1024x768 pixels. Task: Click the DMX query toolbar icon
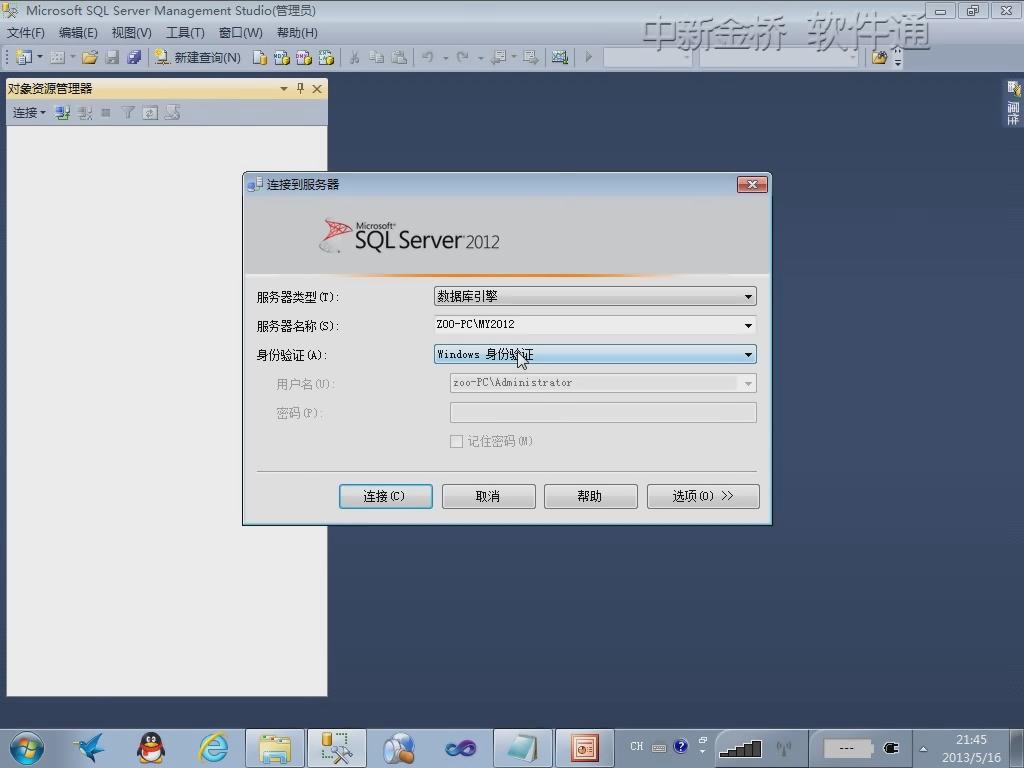click(x=304, y=57)
